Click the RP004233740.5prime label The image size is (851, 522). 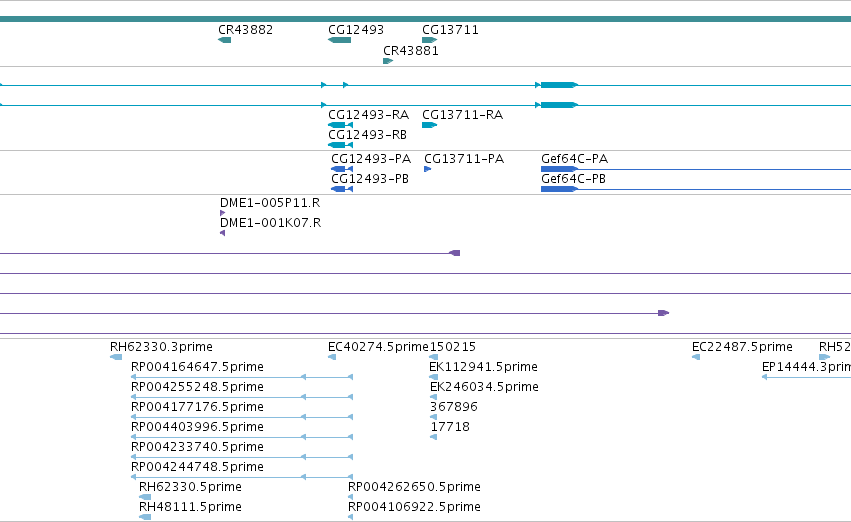click(x=197, y=447)
